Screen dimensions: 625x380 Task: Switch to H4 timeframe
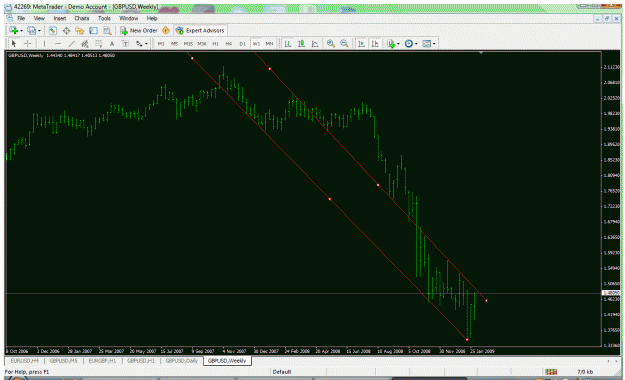click(229, 44)
